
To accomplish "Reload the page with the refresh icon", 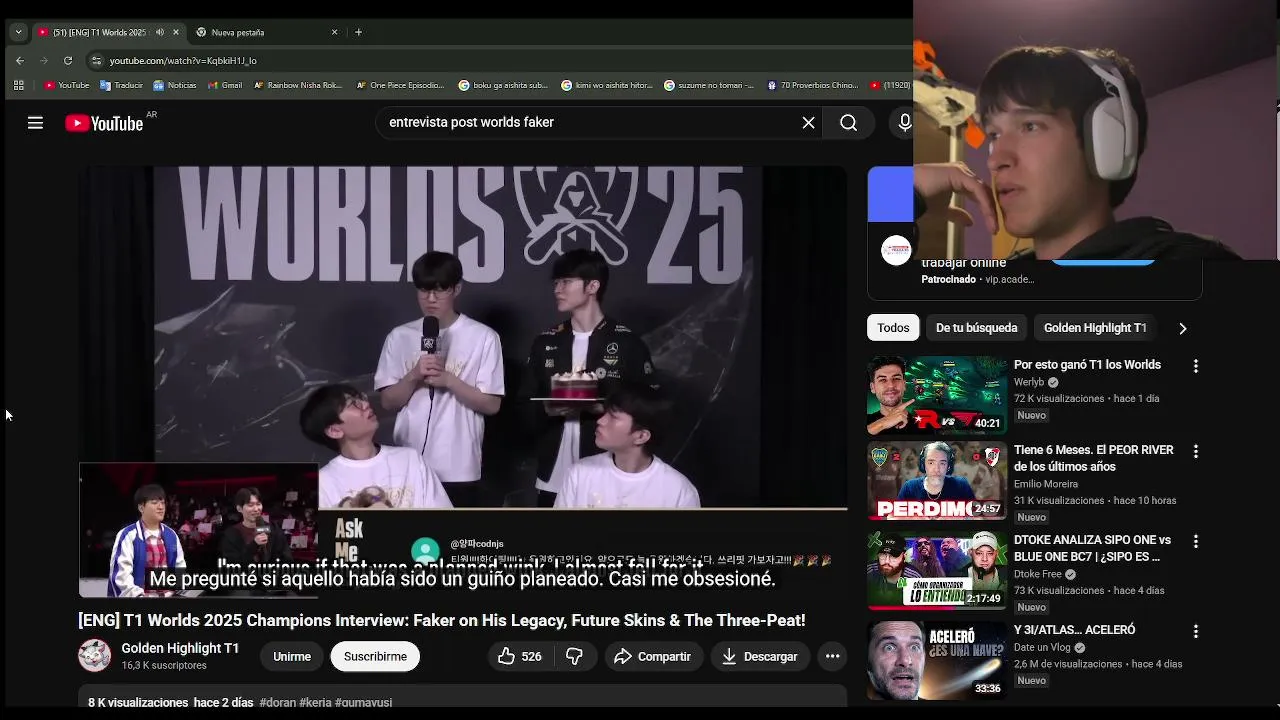I will [x=68, y=61].
